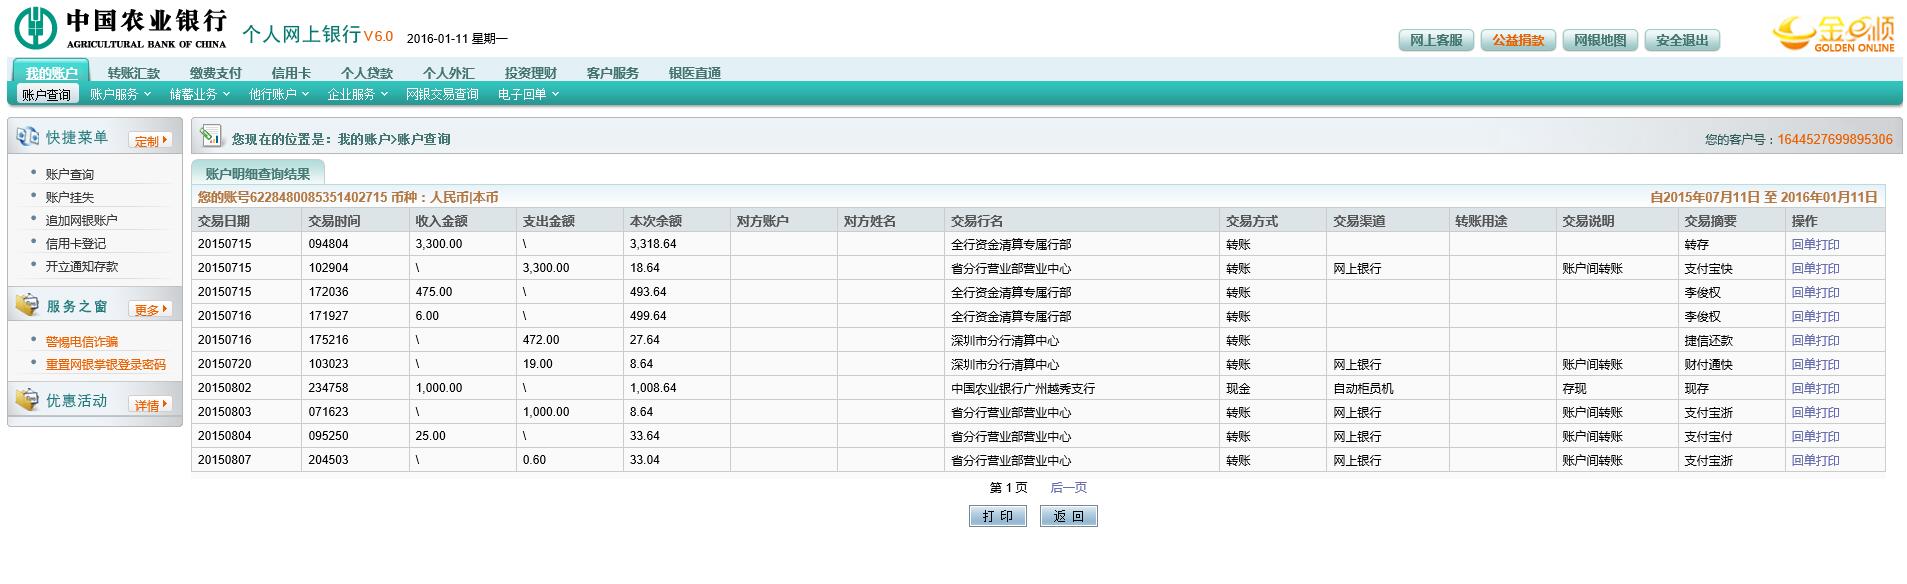Click the 更多 button in 服务之窗

[x=150, y=310]
